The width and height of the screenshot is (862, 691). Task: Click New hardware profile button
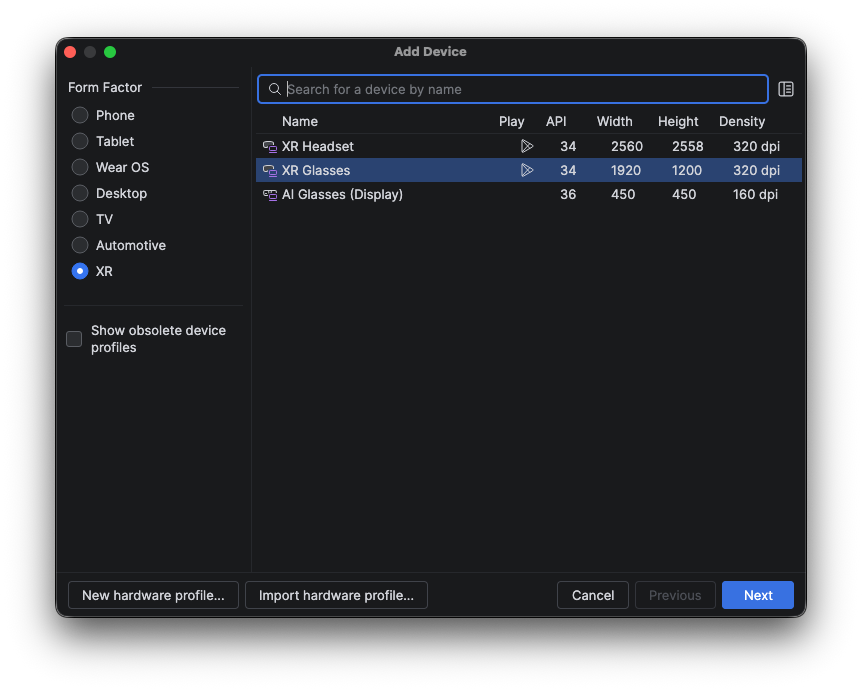point(153,595)
